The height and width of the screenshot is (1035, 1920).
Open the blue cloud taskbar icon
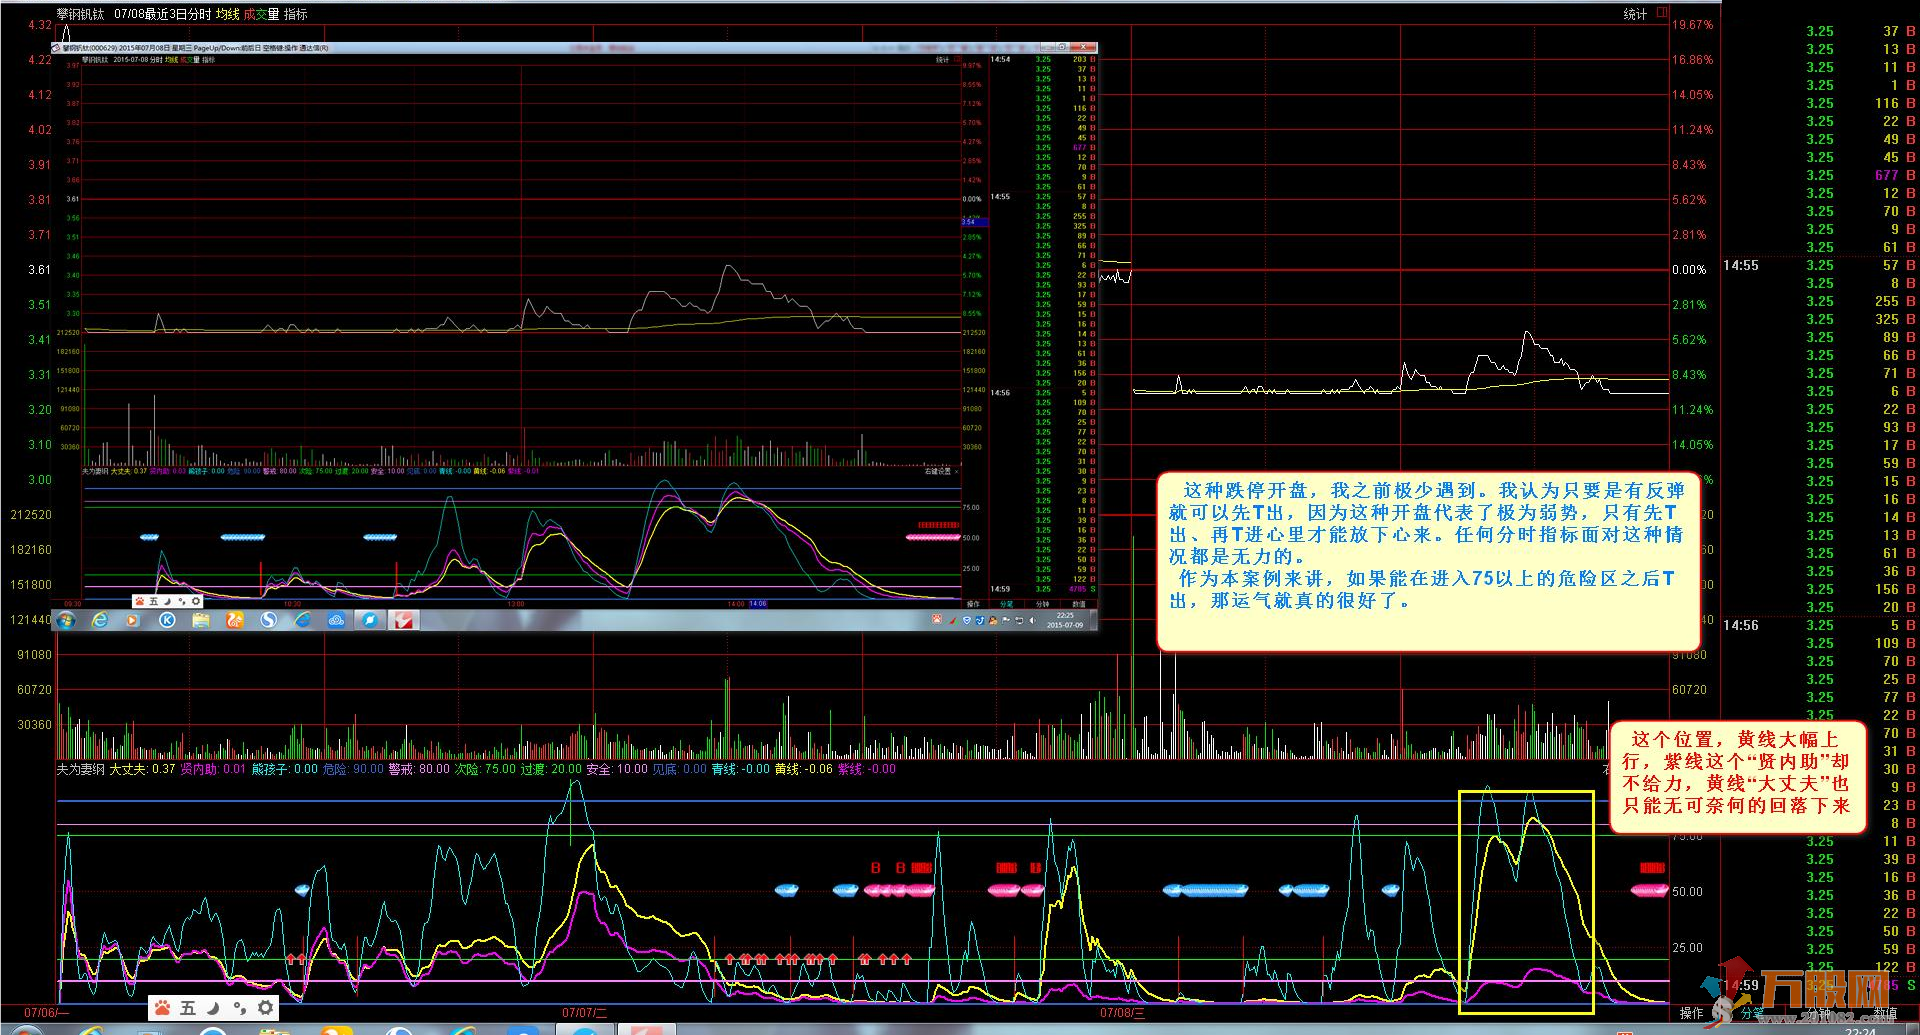336,620
